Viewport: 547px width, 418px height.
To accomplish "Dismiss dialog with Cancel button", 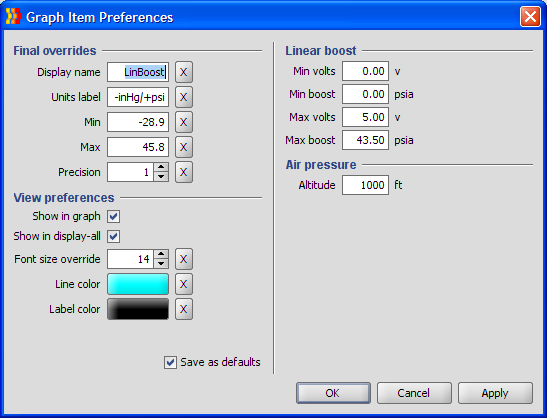I will 414,393.
